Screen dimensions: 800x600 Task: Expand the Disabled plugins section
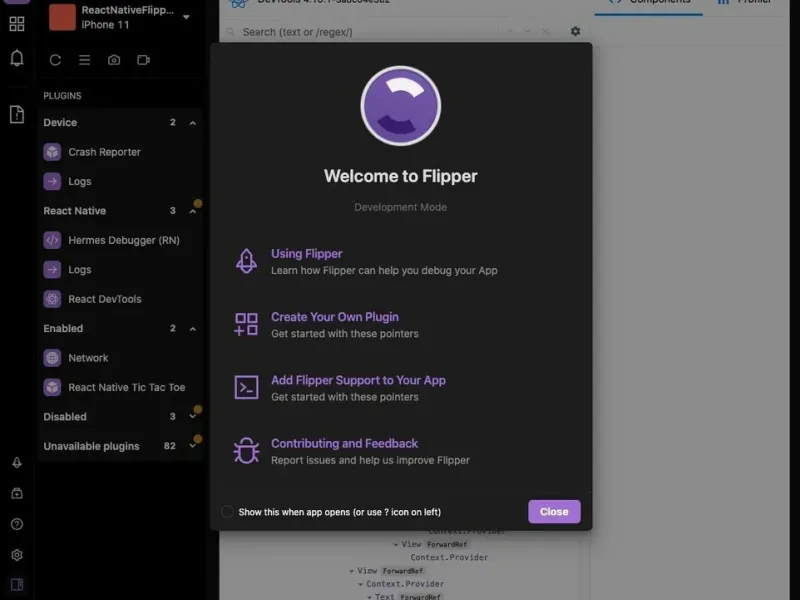pos(193,417)
